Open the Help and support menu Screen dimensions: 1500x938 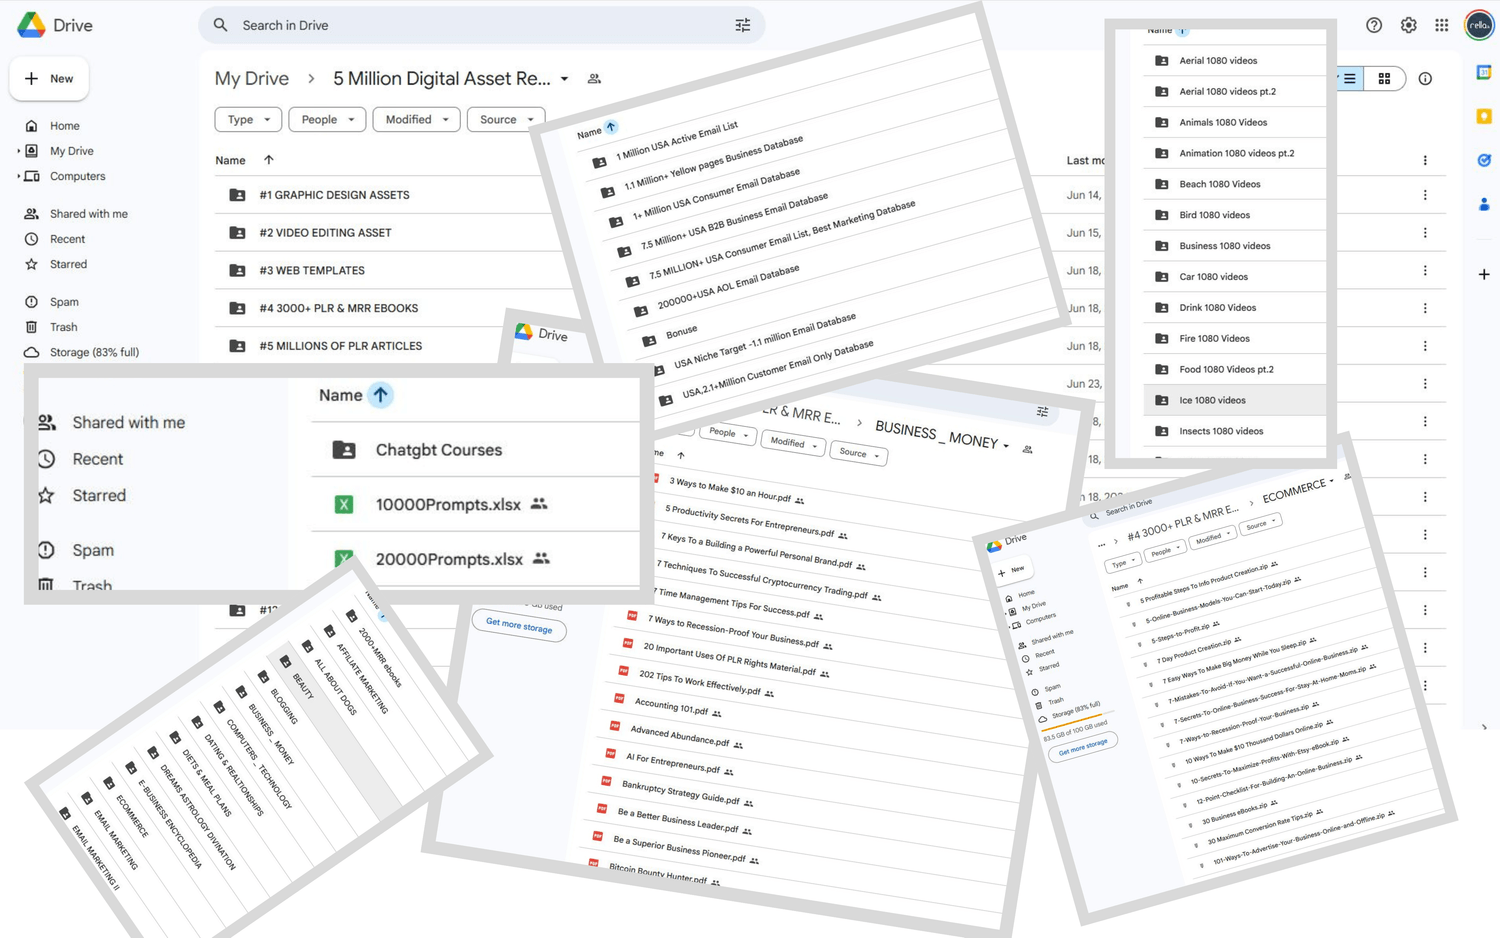1374,25
